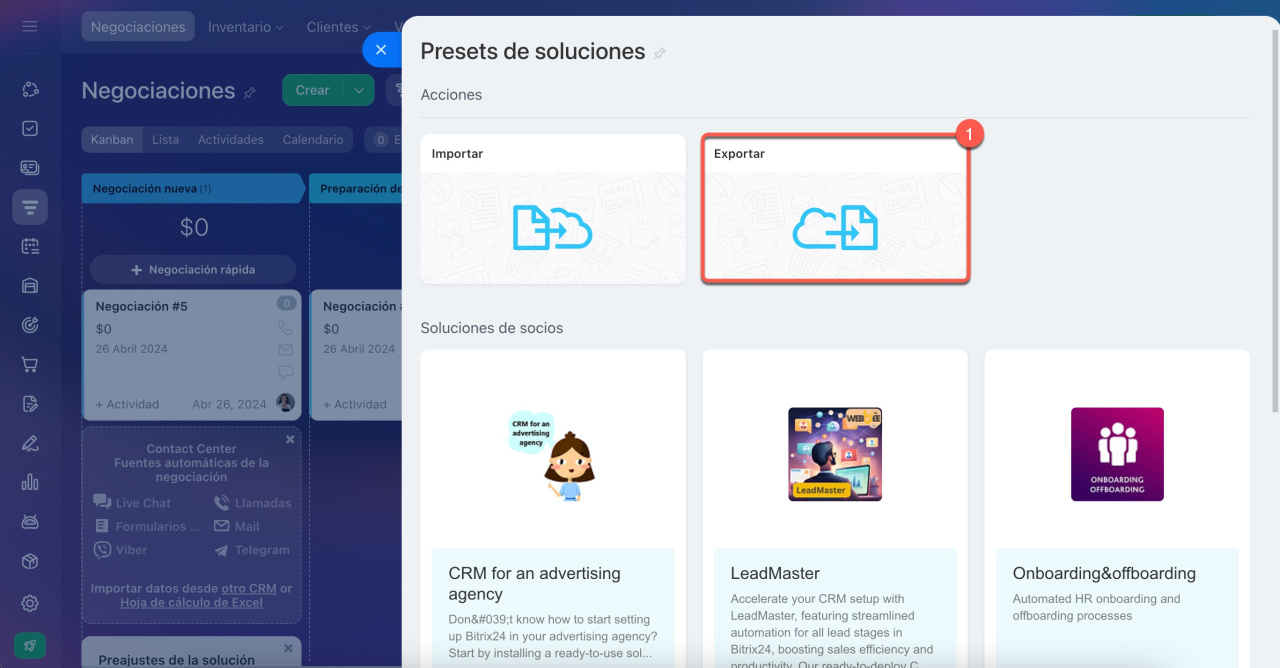Open the Onboarding&offboarding solution thumbnail
Image resolution: width=1280 pixels, height=668 pixels.
[x=1117, y=454]
